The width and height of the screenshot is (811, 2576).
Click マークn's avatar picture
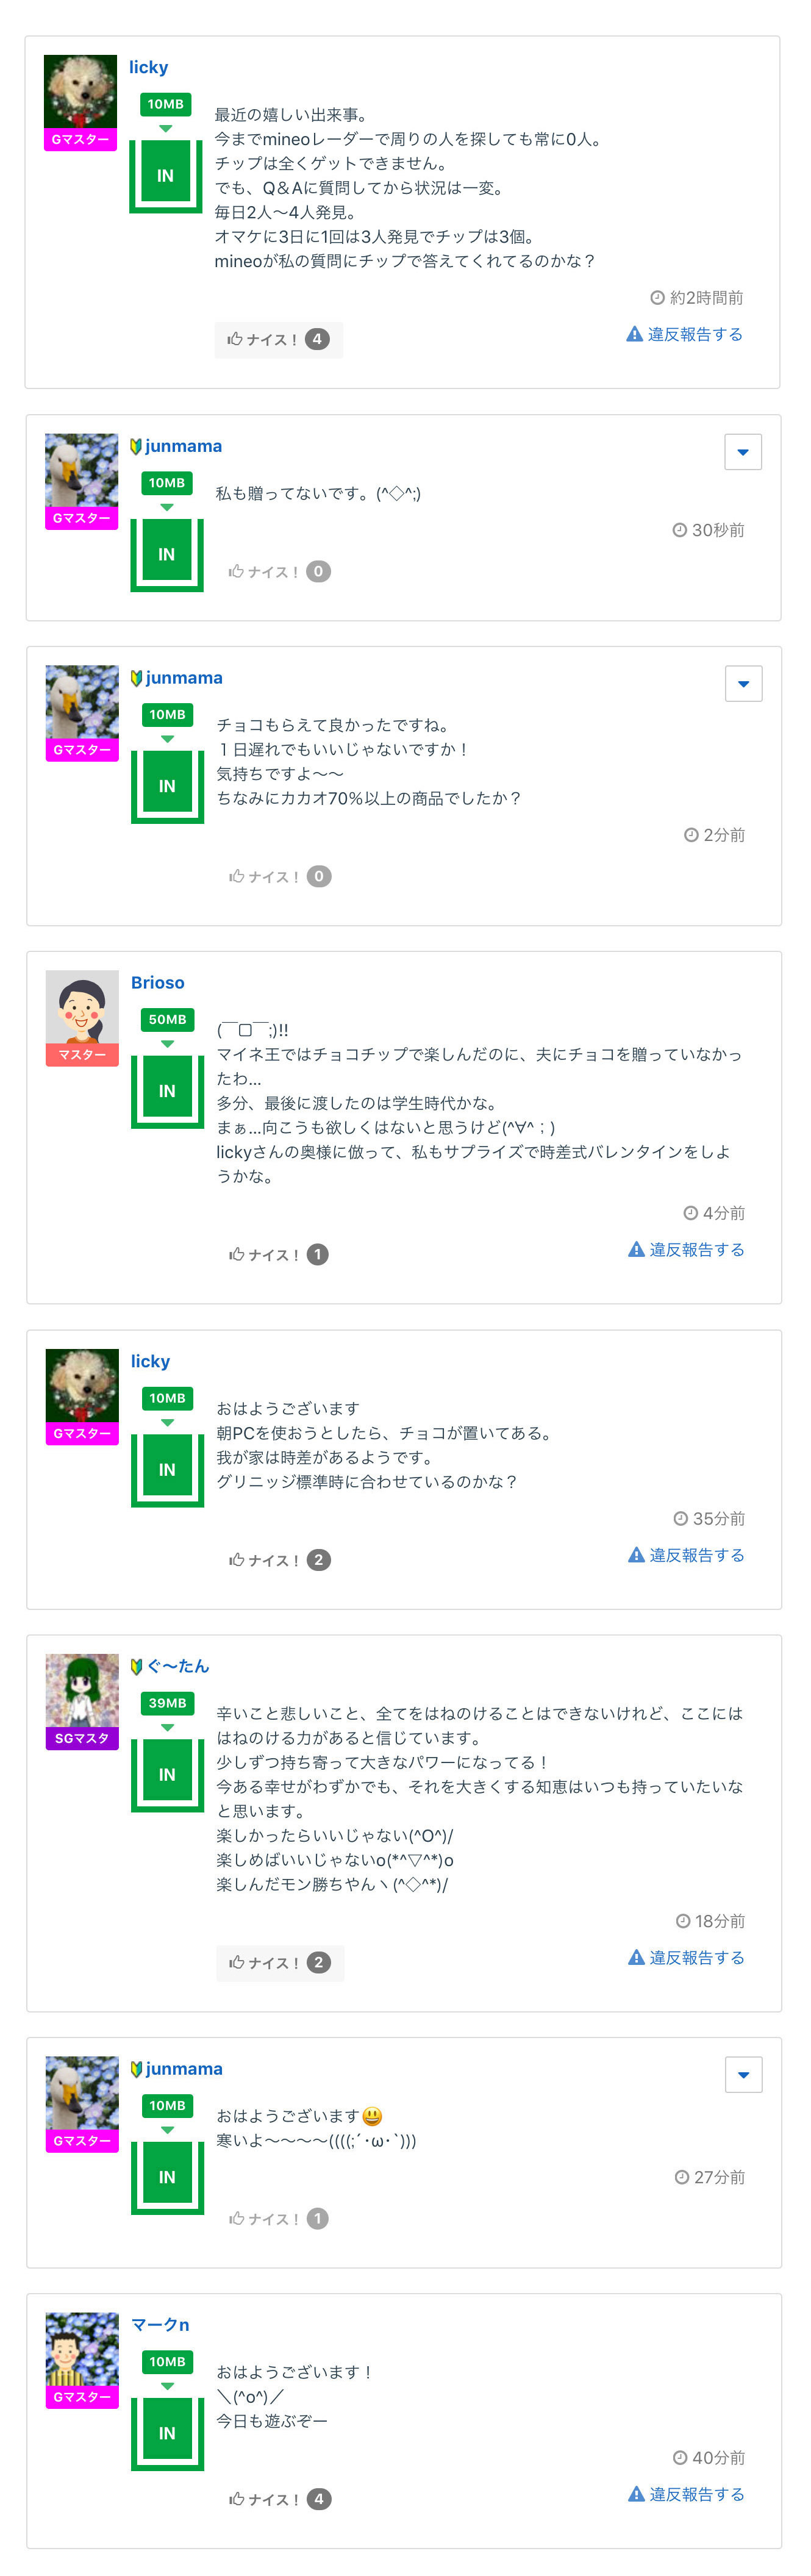click(x=82, y=2349)
